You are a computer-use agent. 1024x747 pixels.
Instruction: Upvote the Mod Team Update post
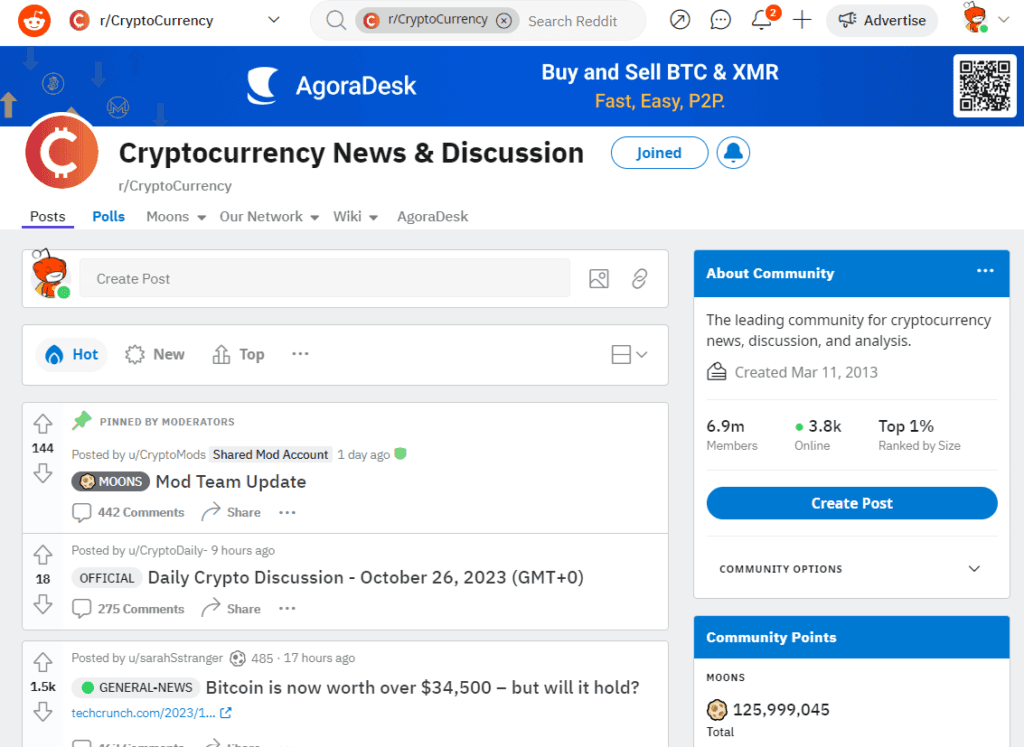click(x=43, y=424)
